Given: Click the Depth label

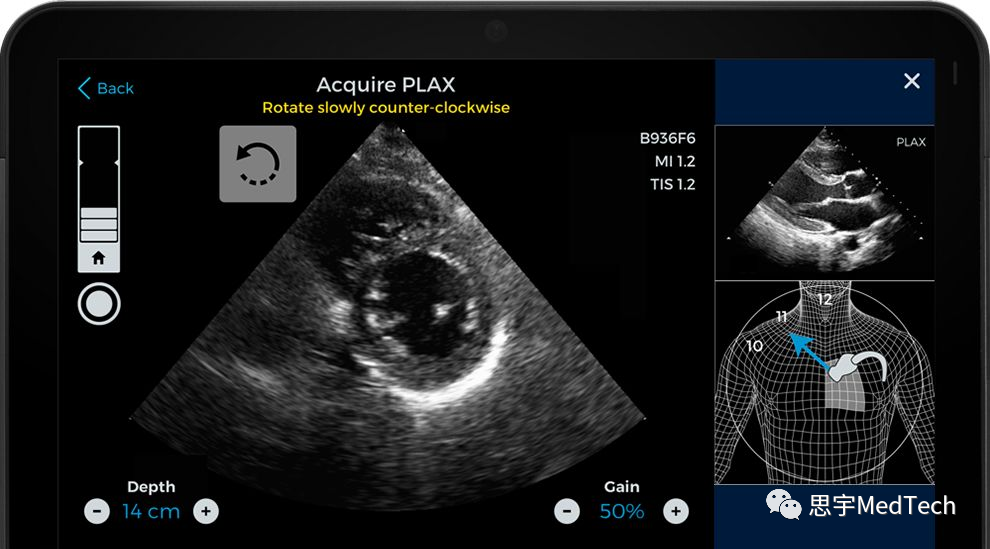Looking at the screenshot, I should (x=151, y=487).
